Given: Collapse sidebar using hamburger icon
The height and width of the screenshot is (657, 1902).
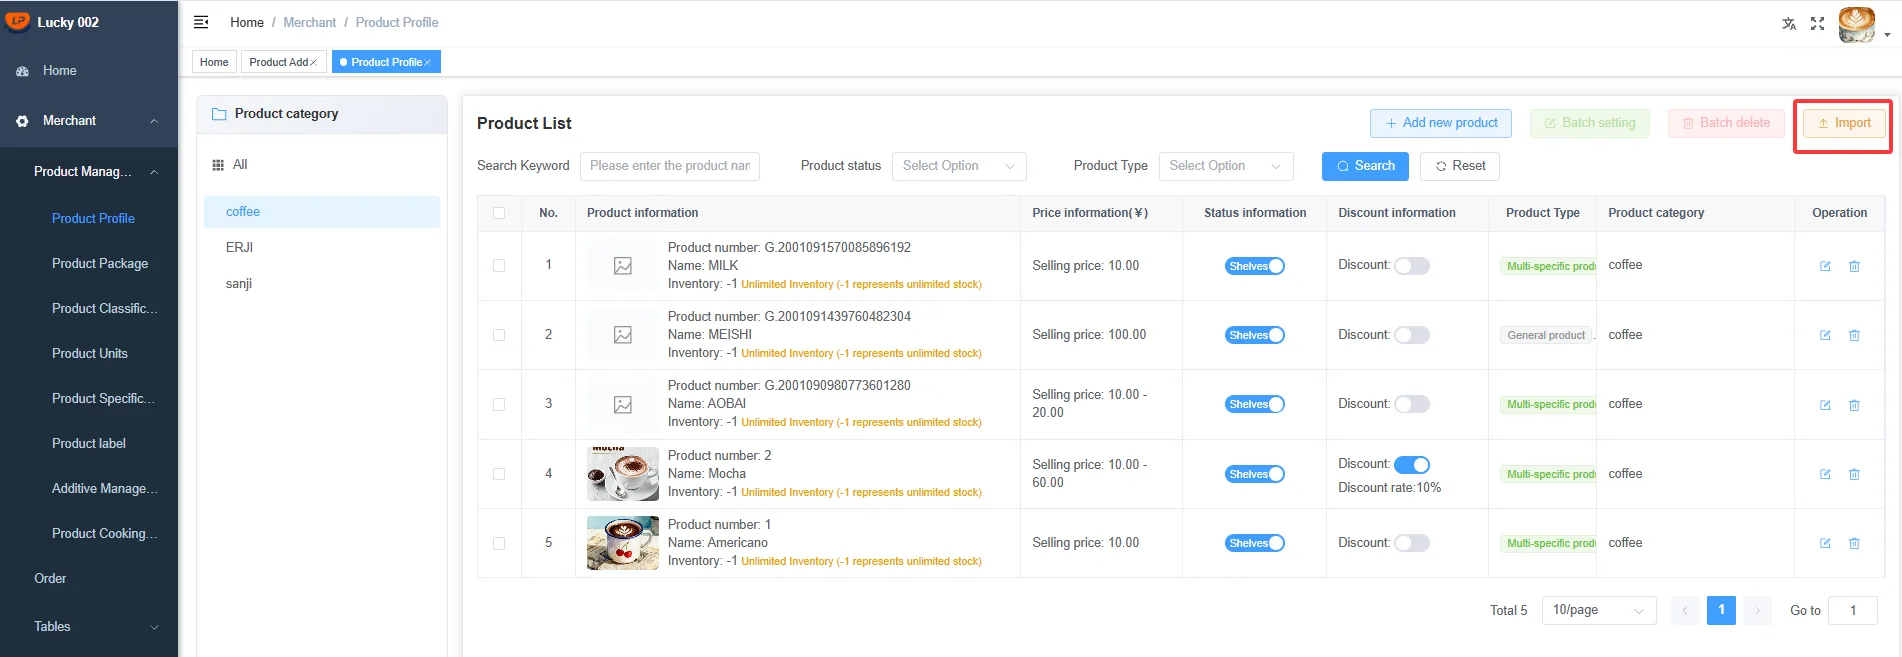Looking at the screenshot, I should click(x=201, y=22).
